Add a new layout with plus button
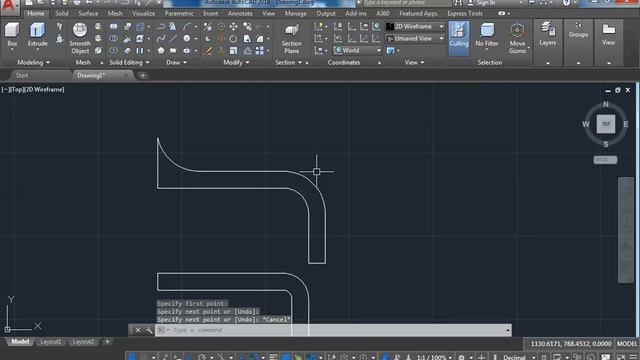 (107, 342)
